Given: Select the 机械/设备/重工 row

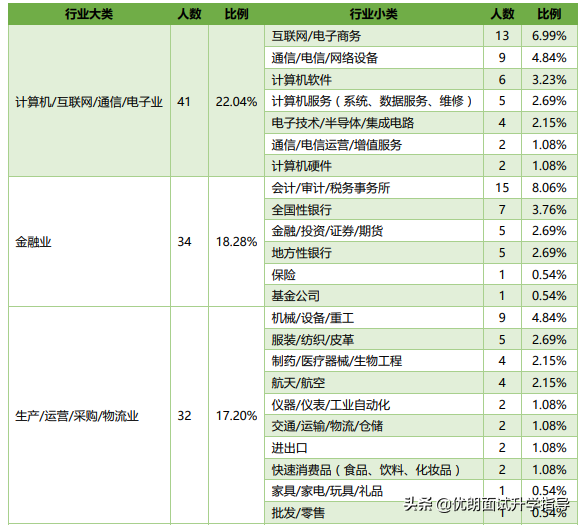Looking at the screenshot, I should point(421,318).
